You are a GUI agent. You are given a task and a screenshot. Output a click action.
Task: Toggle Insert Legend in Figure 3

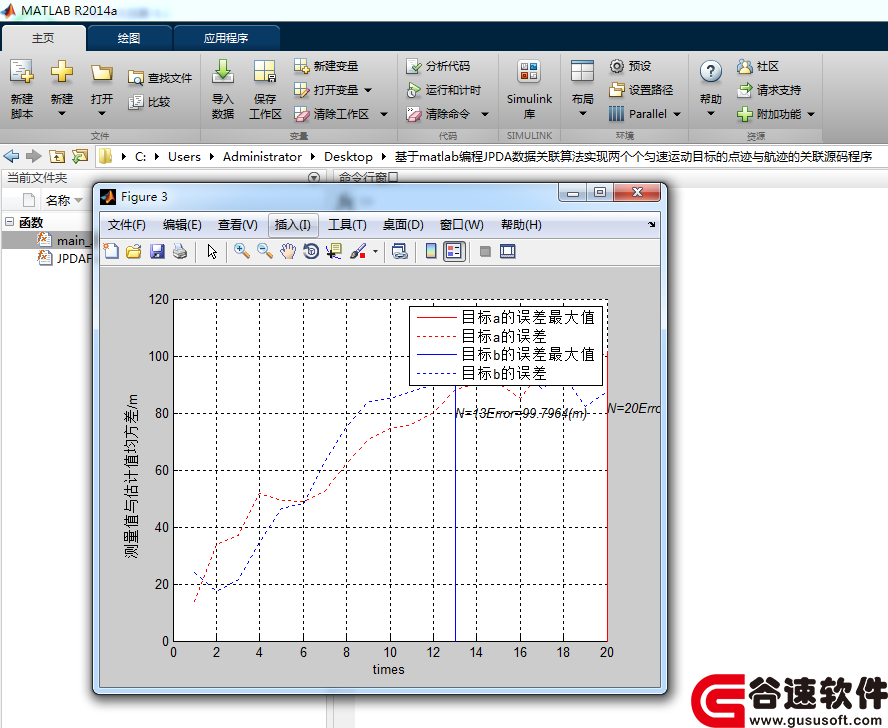coord(454,251)
